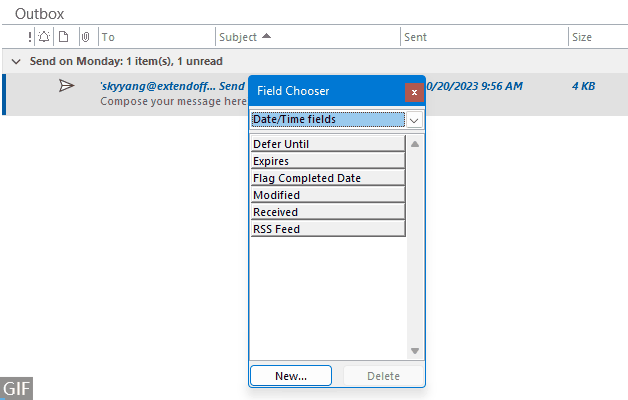Viewport: 628px width, 400px height.
Task: Select the skyyang@extendoff... recipient text
Action: (x=157, y=86)
